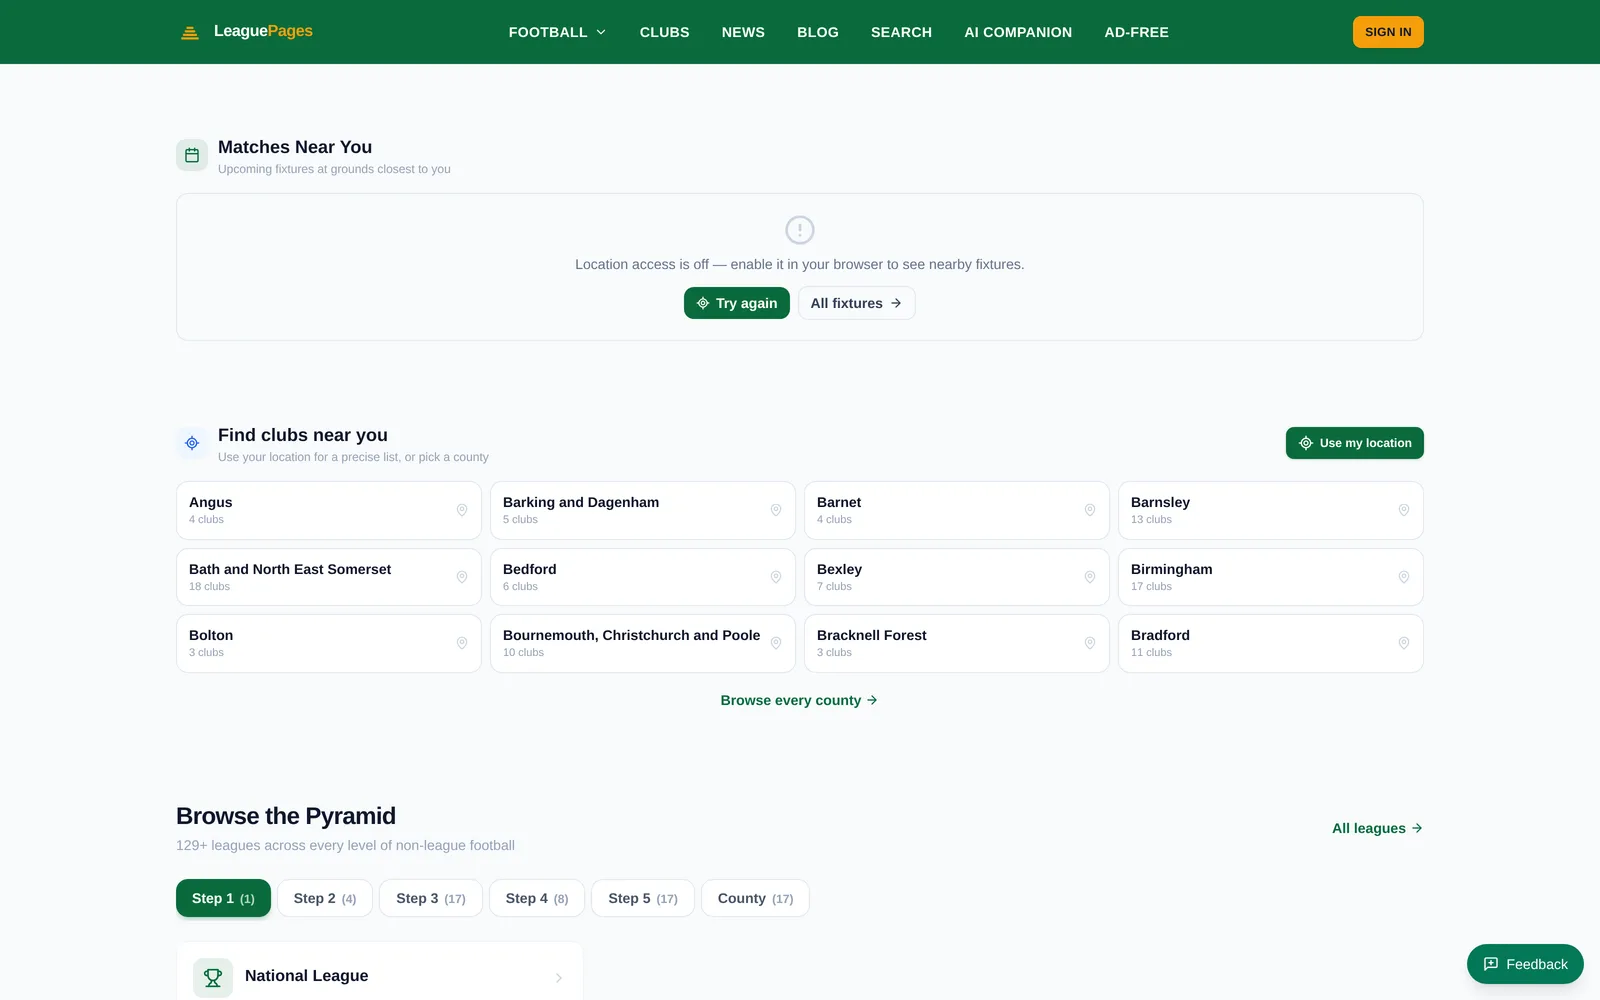Click the LeaguePages logo icon
The height and width of the screenshot is (1000, 1600).
pos(190,33)
